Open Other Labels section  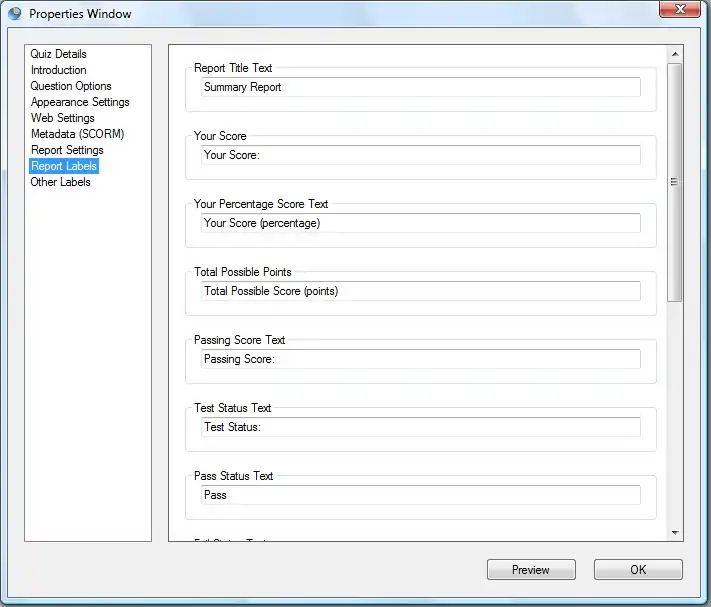60,182
